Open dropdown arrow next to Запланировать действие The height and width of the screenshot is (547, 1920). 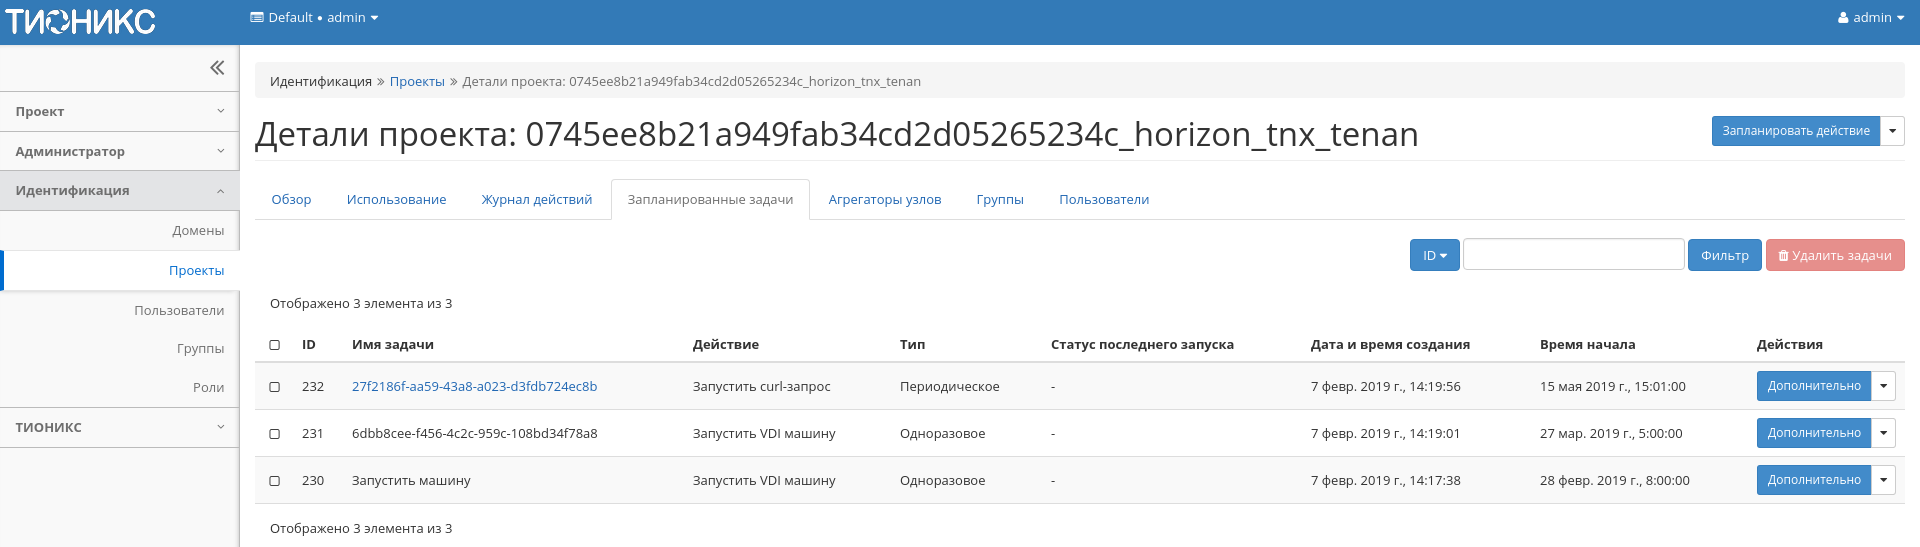coord(1892,131)
